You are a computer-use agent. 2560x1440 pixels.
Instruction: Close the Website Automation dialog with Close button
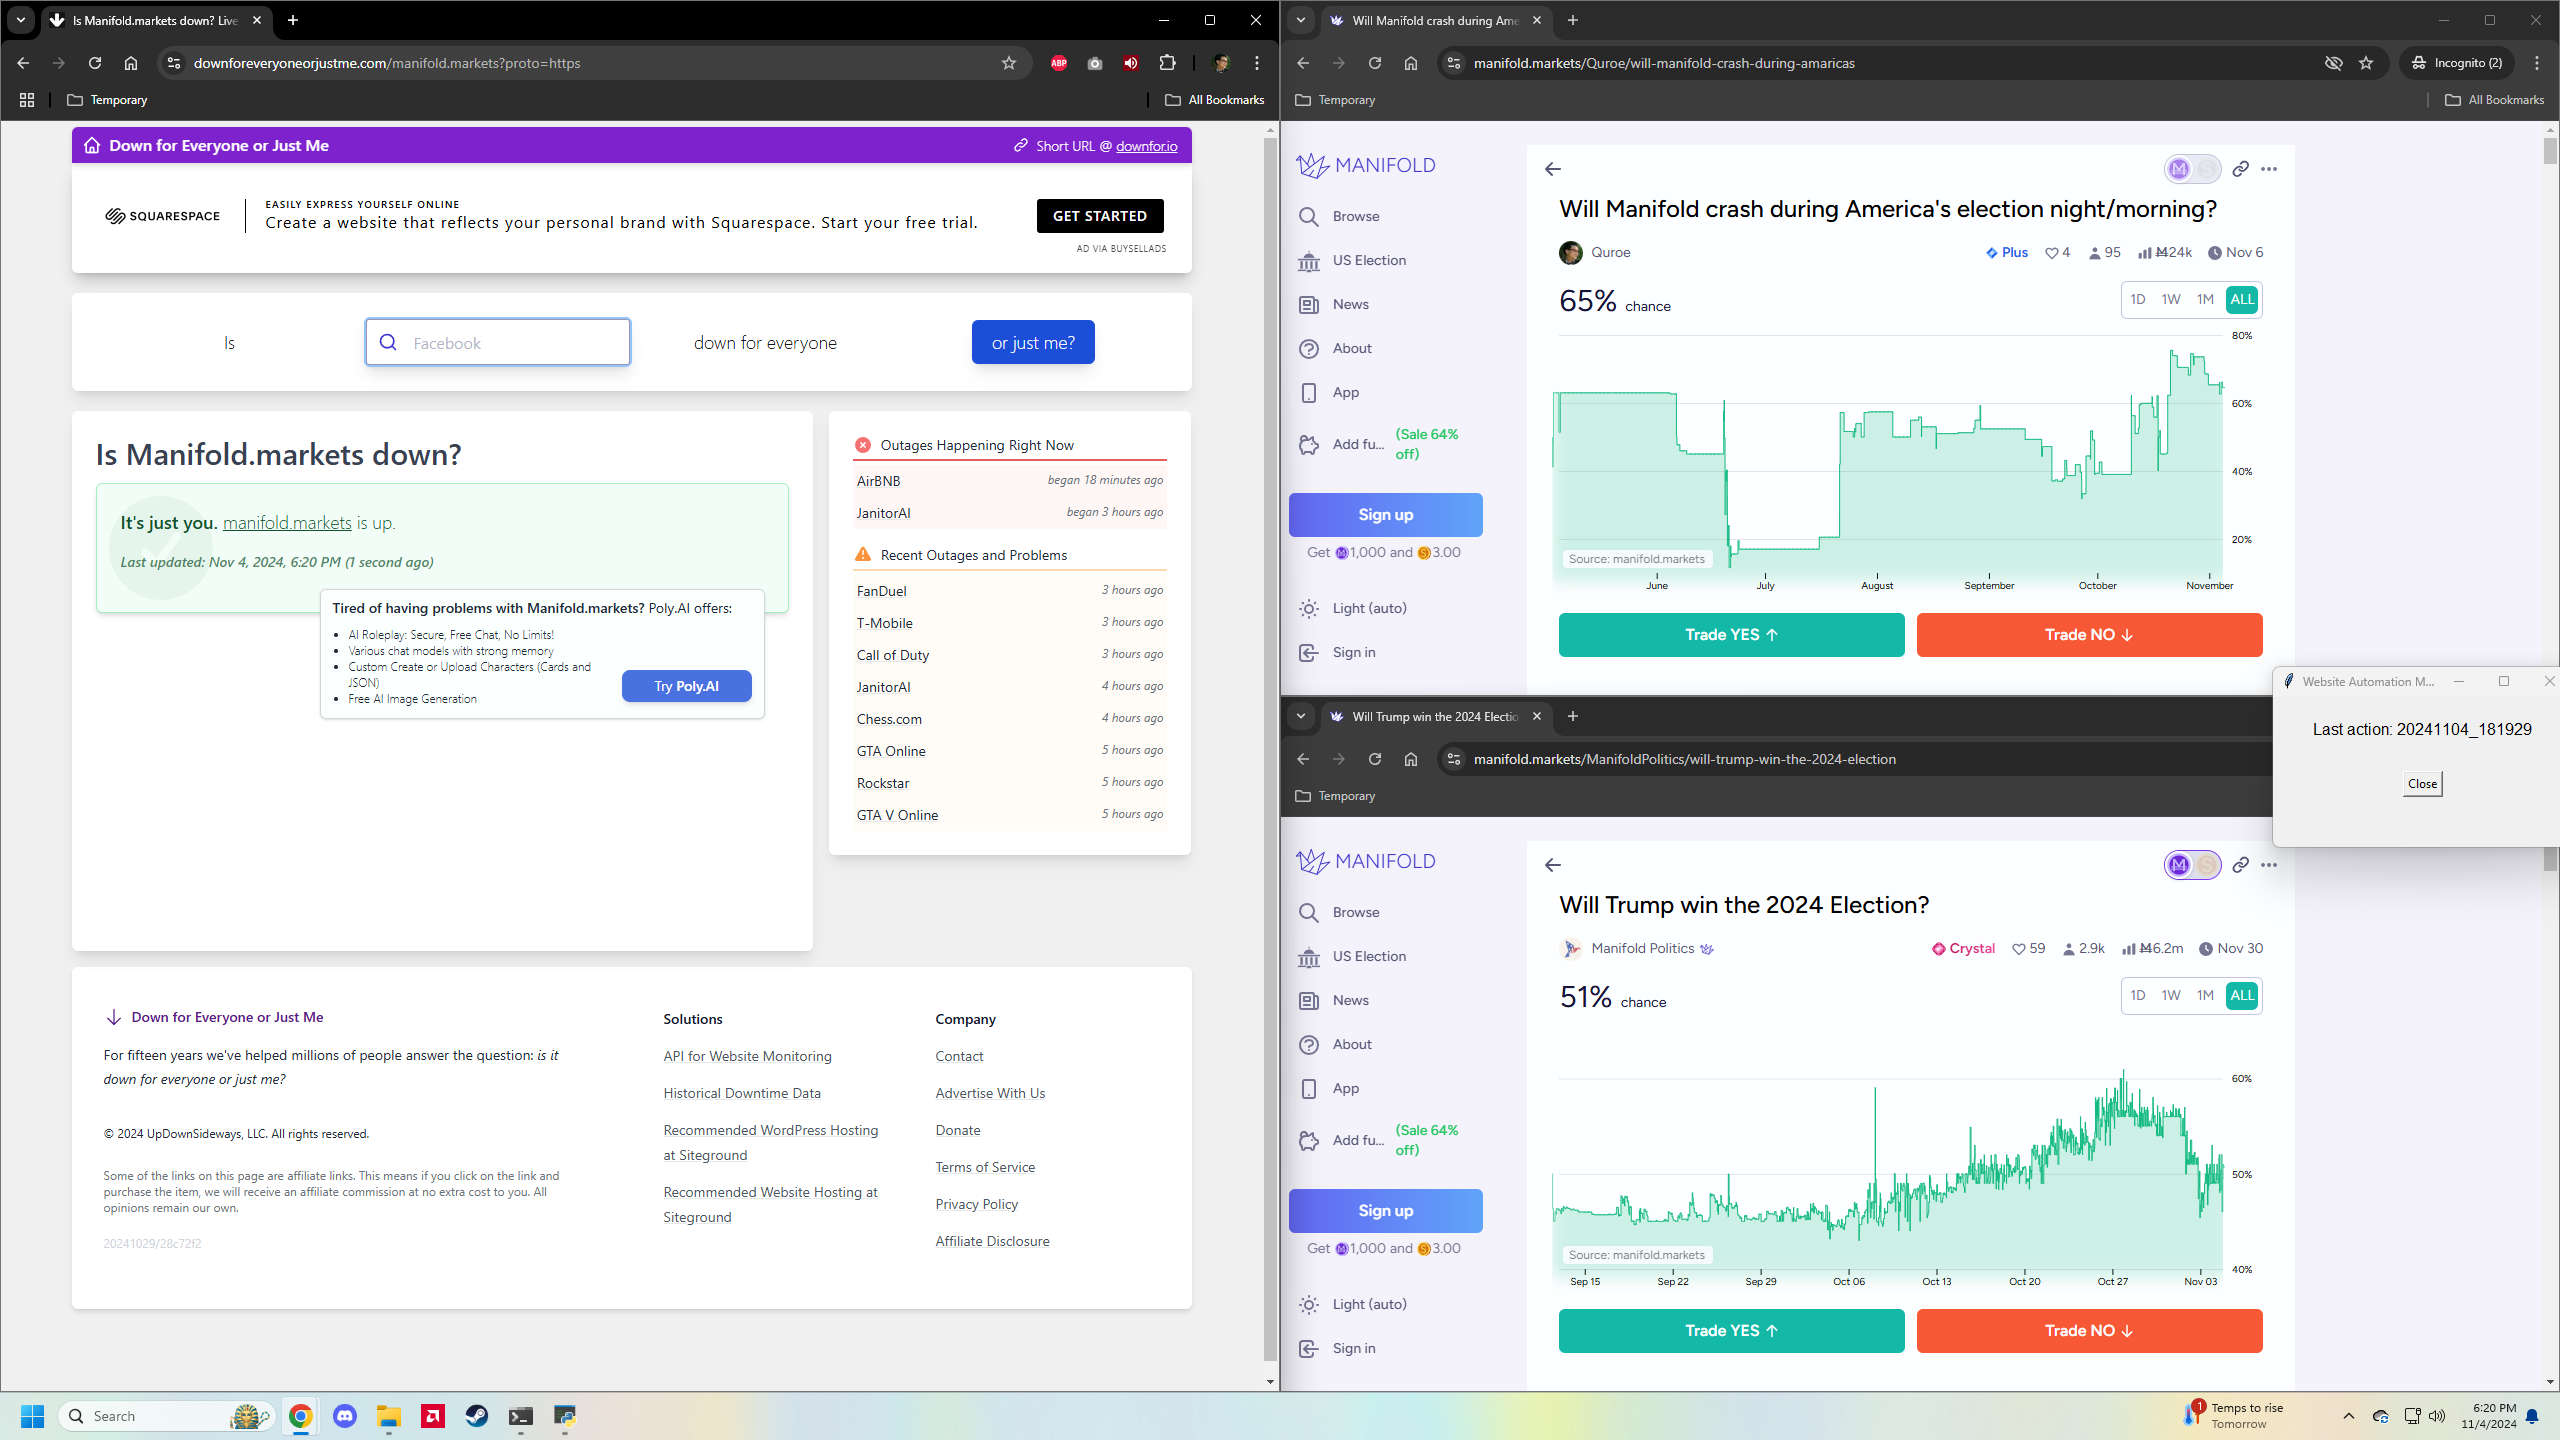(2422, 783)
